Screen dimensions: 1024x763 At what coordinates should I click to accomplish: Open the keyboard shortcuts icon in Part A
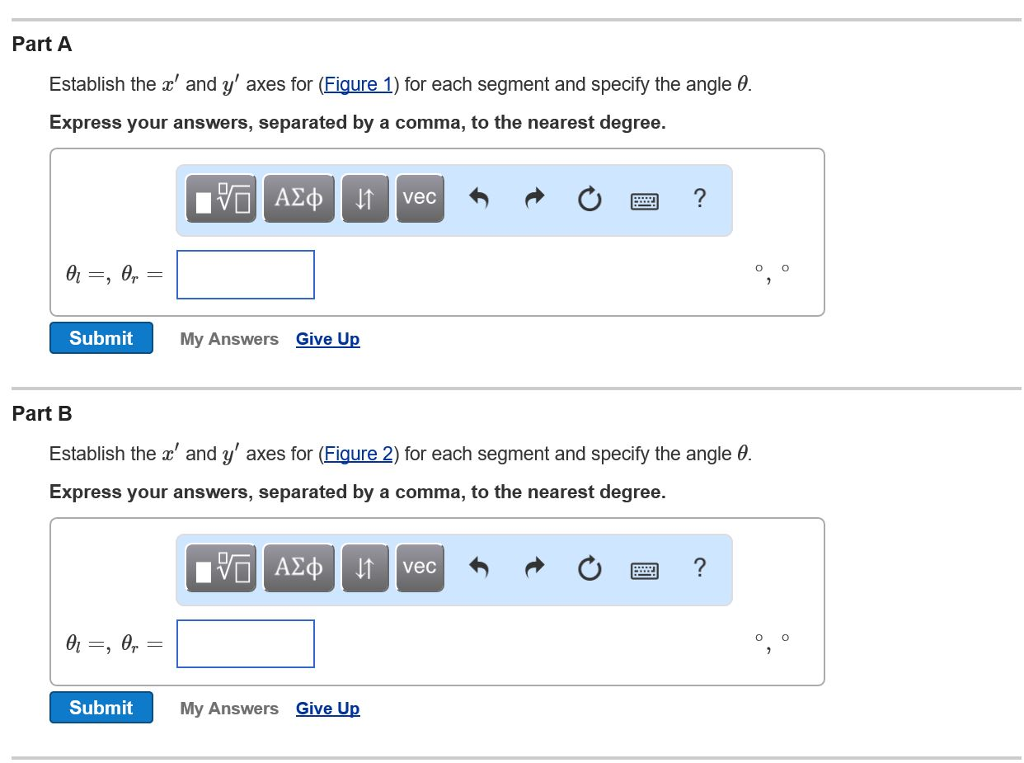tap(645, 200)
